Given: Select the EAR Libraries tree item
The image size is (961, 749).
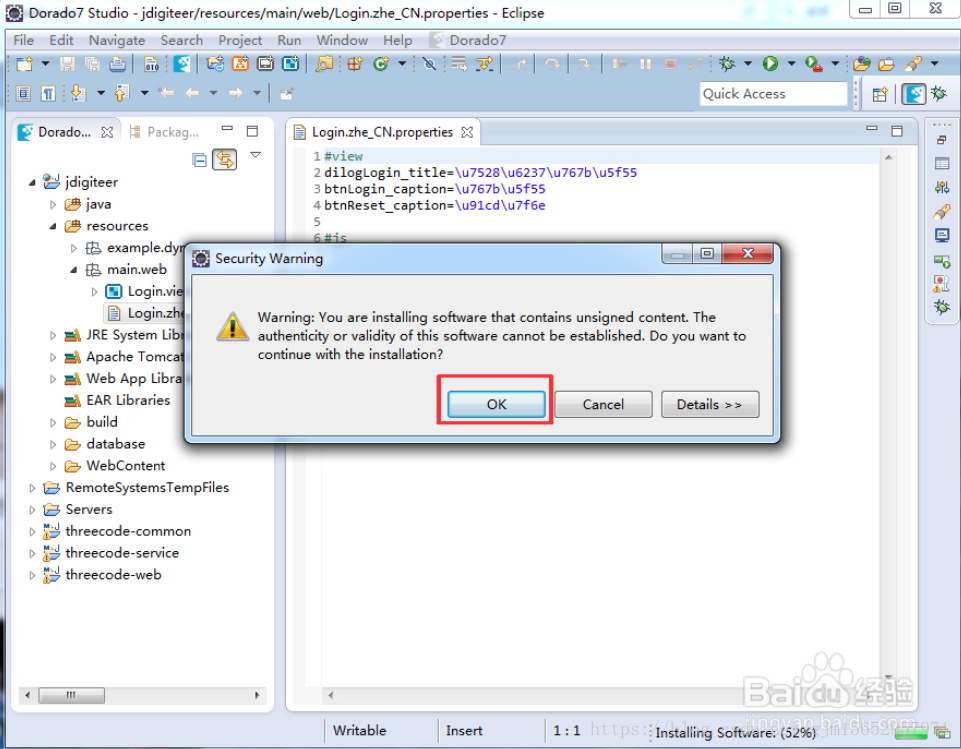Looking at the screenshot, I should click(117, 401).
